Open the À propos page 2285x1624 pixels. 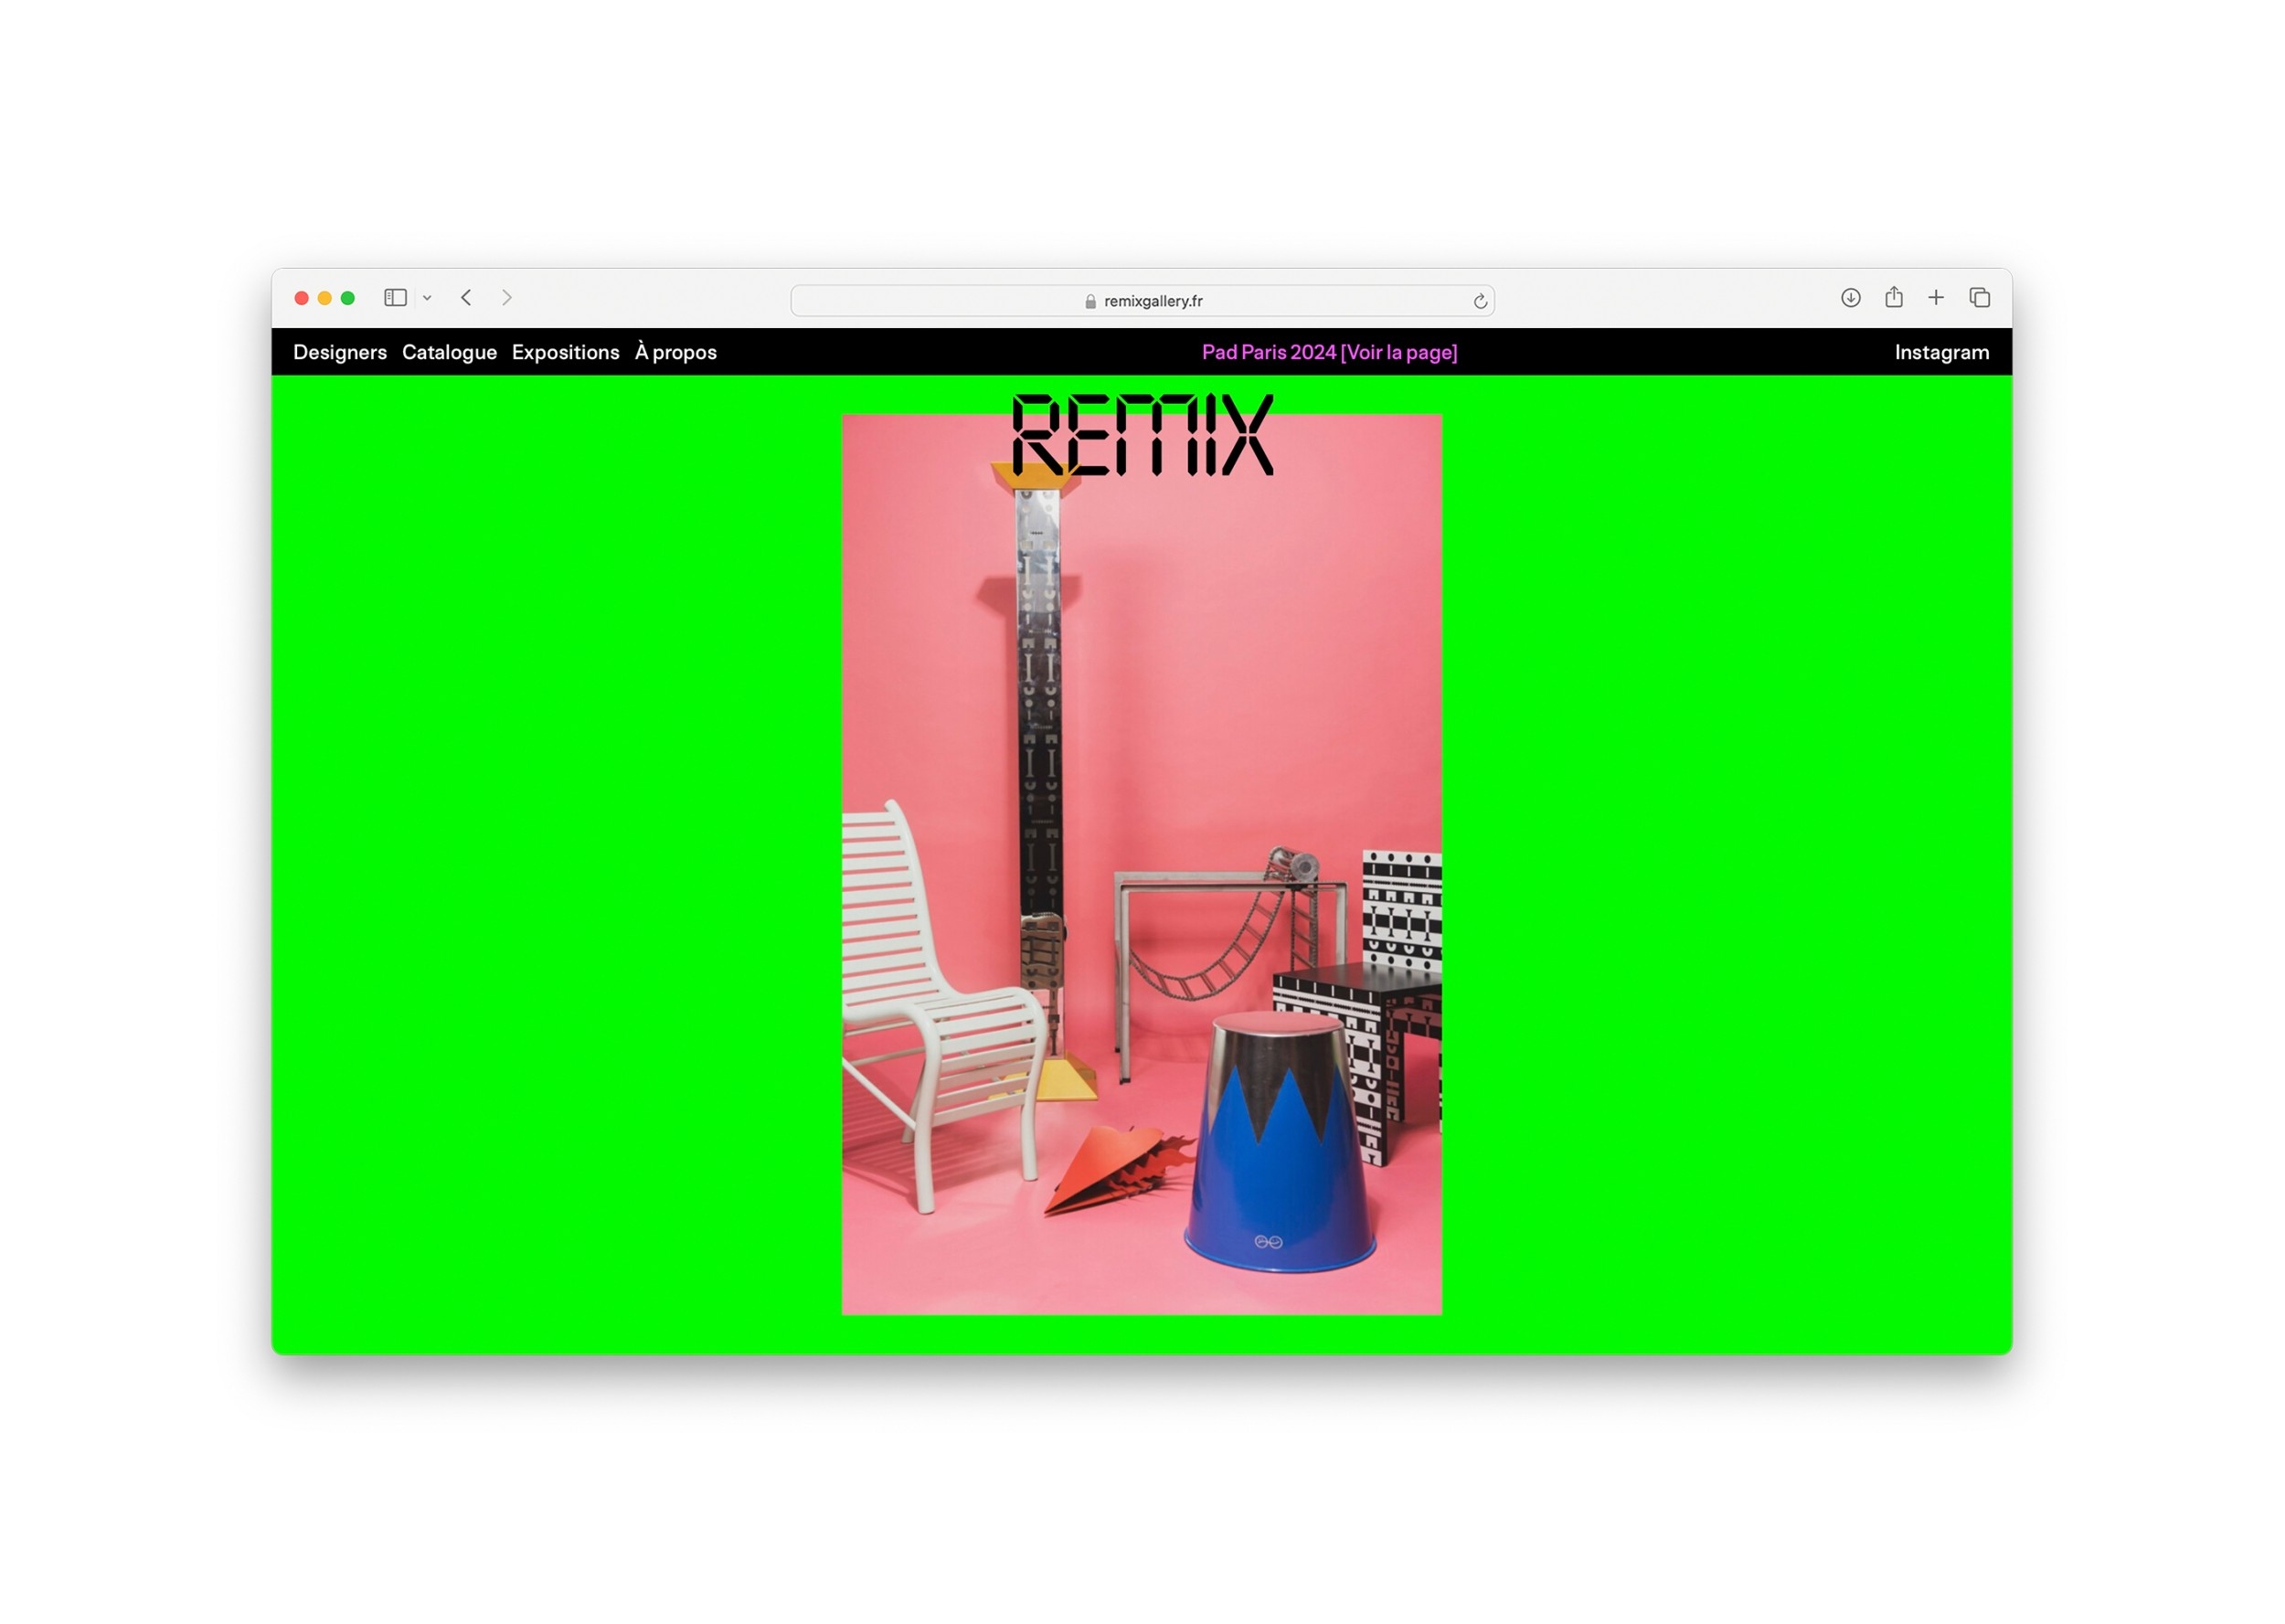tap(676, 352)
